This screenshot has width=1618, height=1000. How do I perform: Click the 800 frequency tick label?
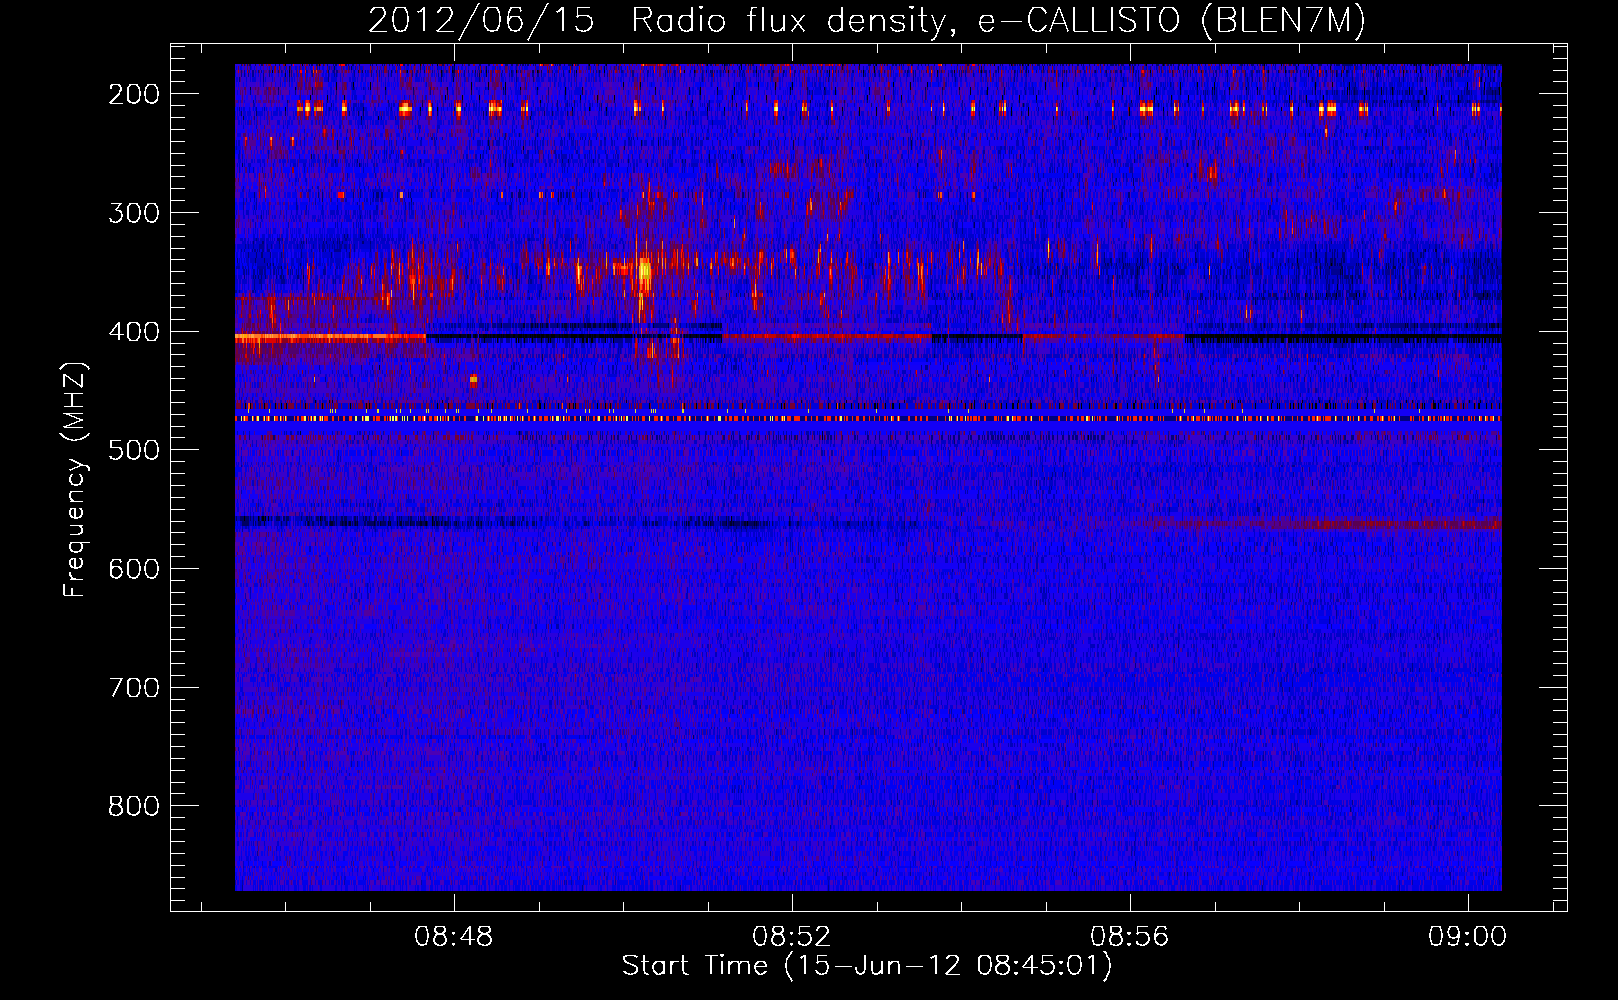[x=133, y=806]
